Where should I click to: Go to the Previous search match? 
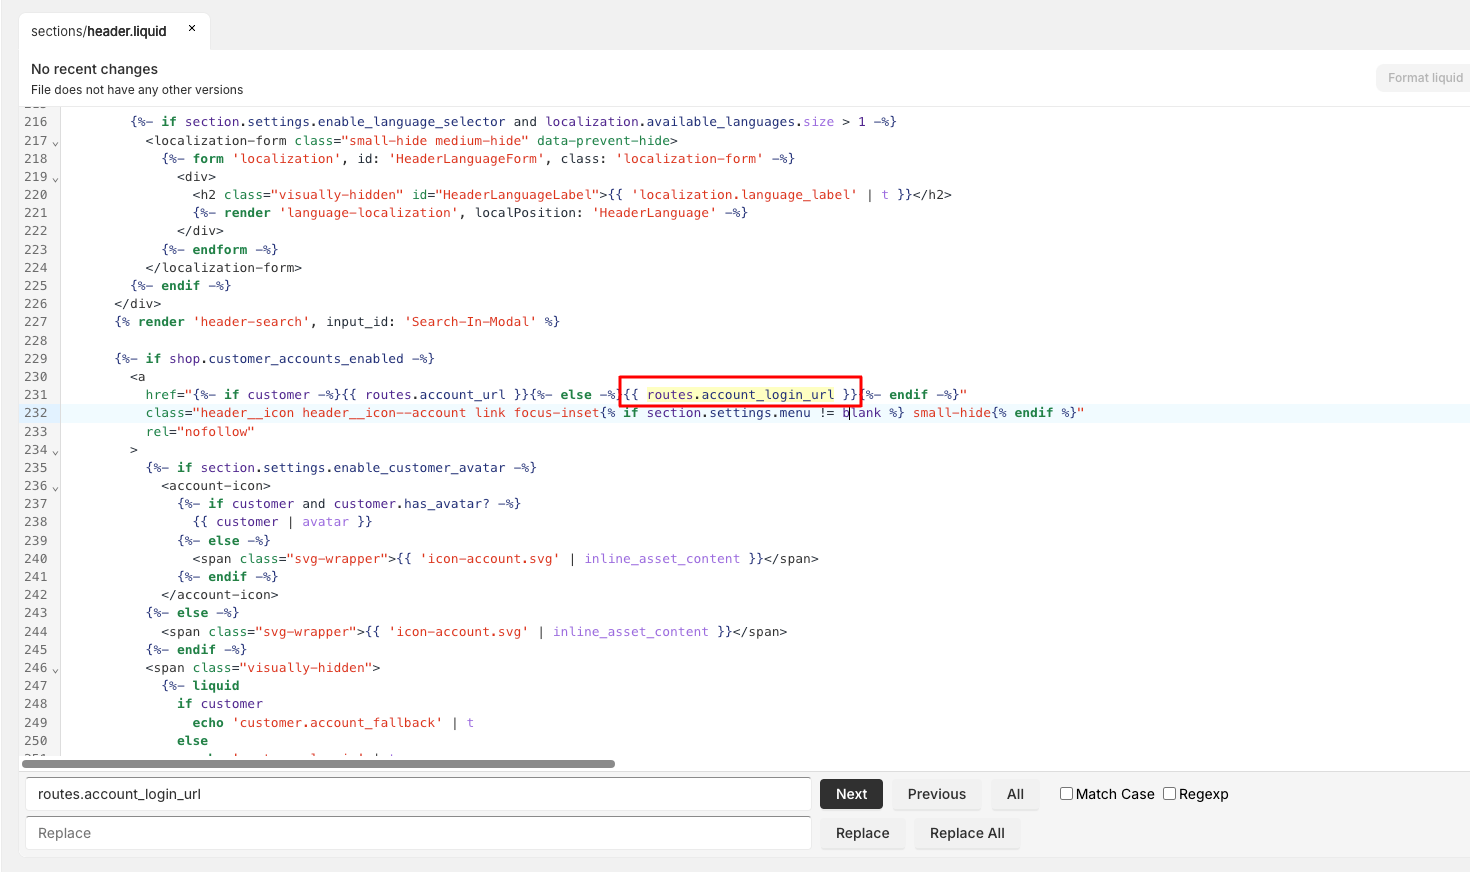tap(936, 794)
